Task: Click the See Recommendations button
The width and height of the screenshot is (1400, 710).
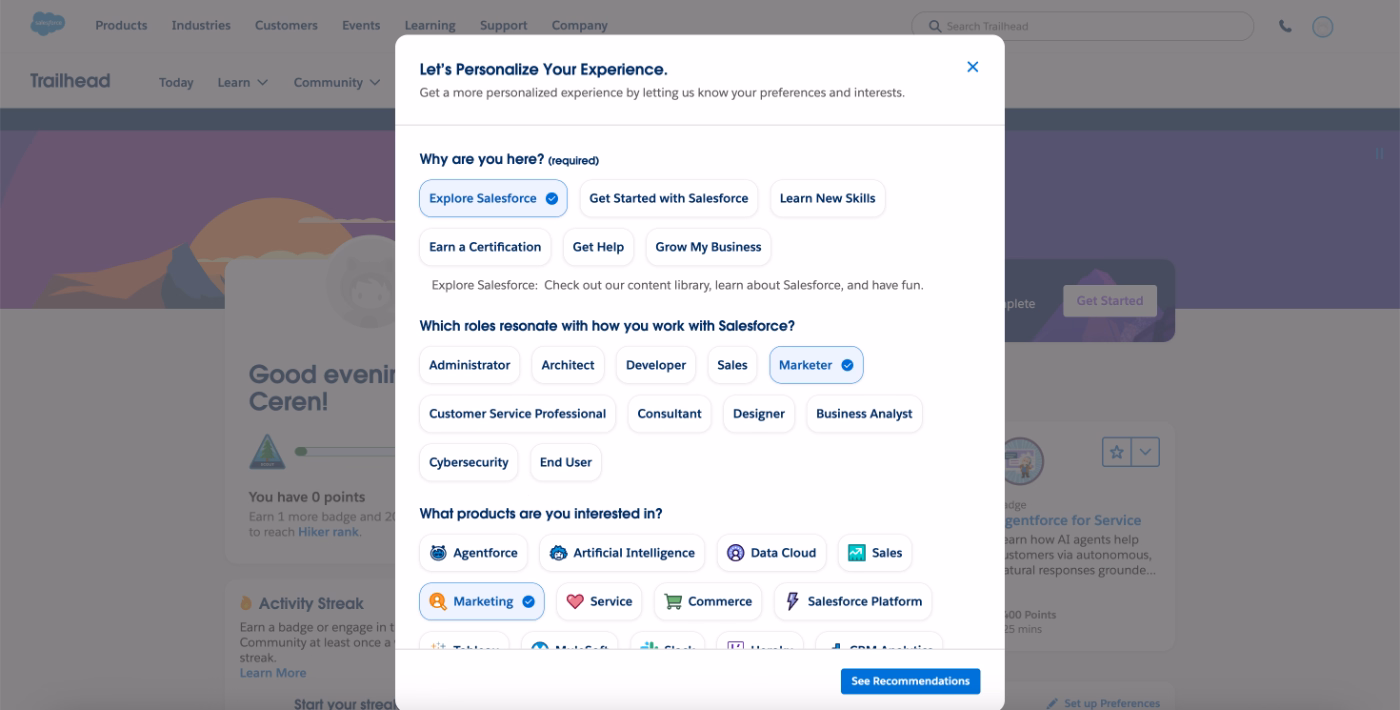Action: click(910, 681)
